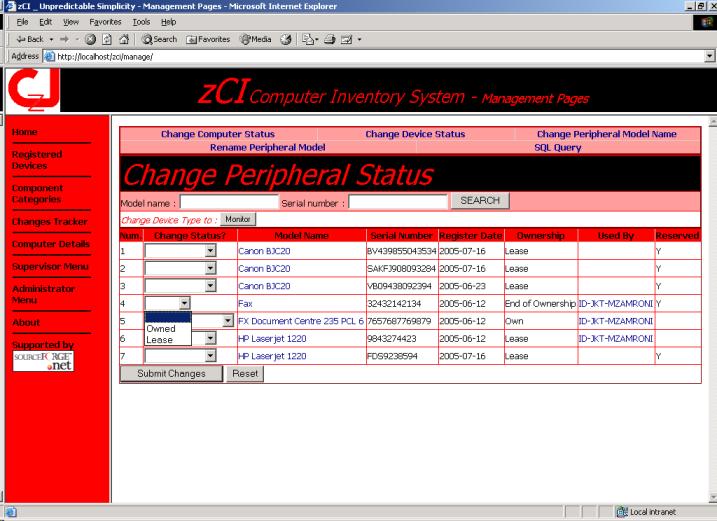Open the Favorites toolbar button
Image resolution: width=717 pixels, height=521 pixels.
pos(207,39)
